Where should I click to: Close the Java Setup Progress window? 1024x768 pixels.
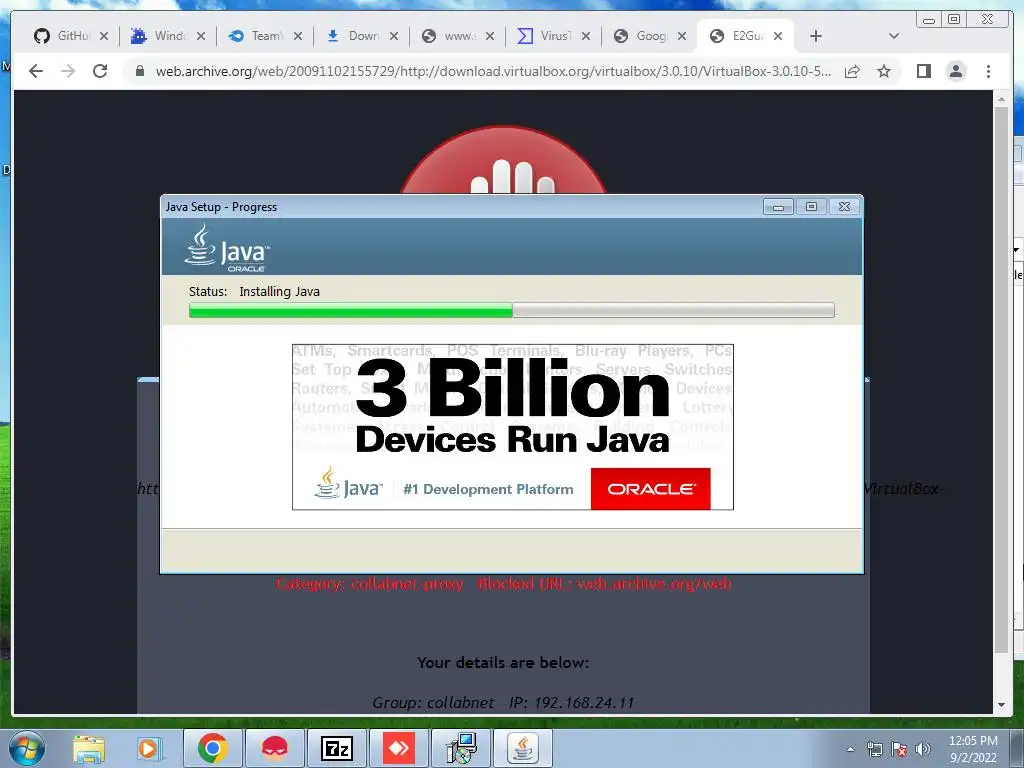844,207
